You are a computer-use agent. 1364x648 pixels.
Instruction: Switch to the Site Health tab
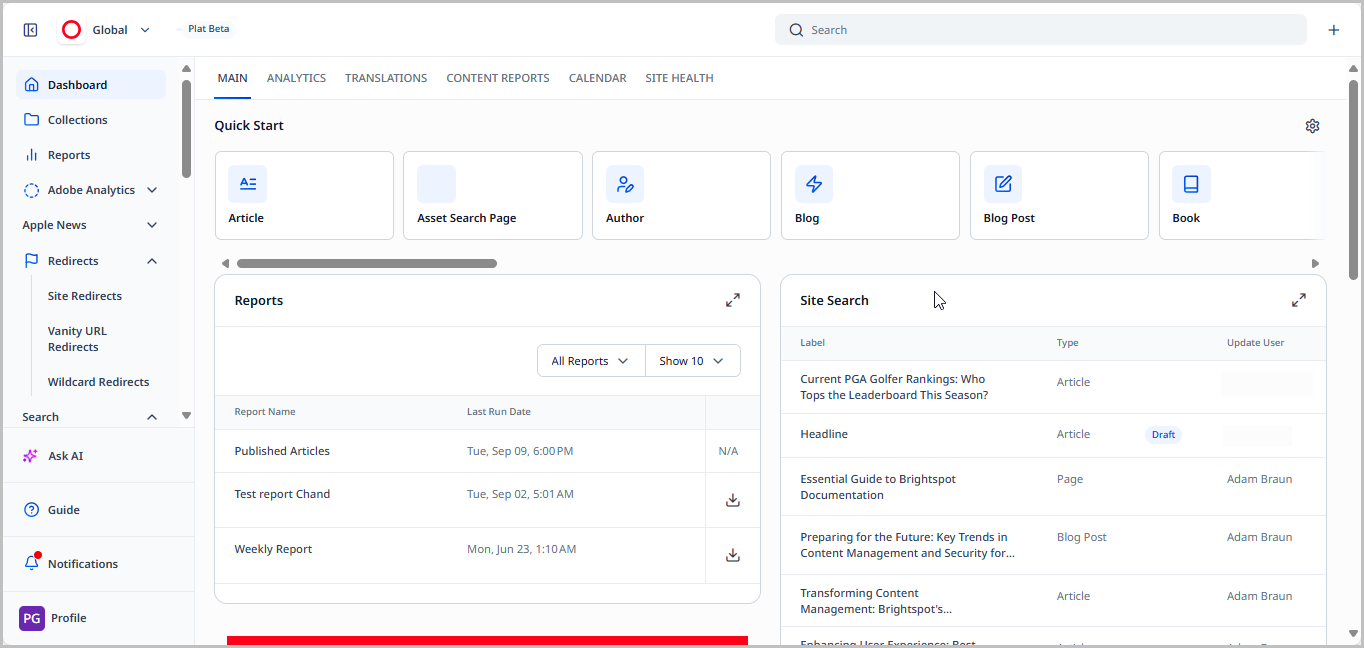[679, 78]
